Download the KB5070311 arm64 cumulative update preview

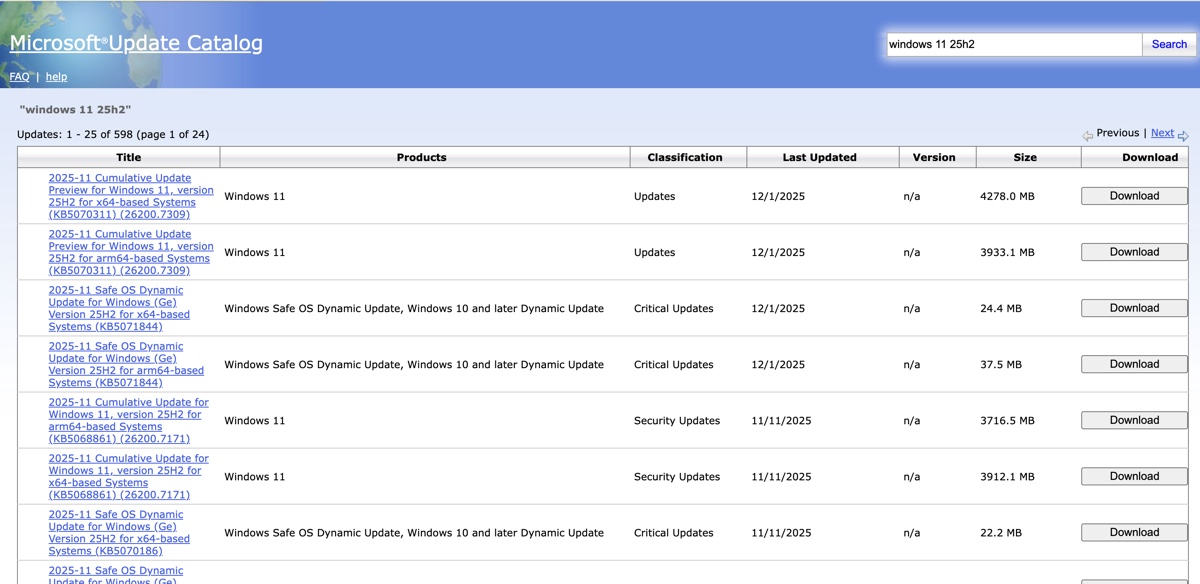(x=1133, y=251)
